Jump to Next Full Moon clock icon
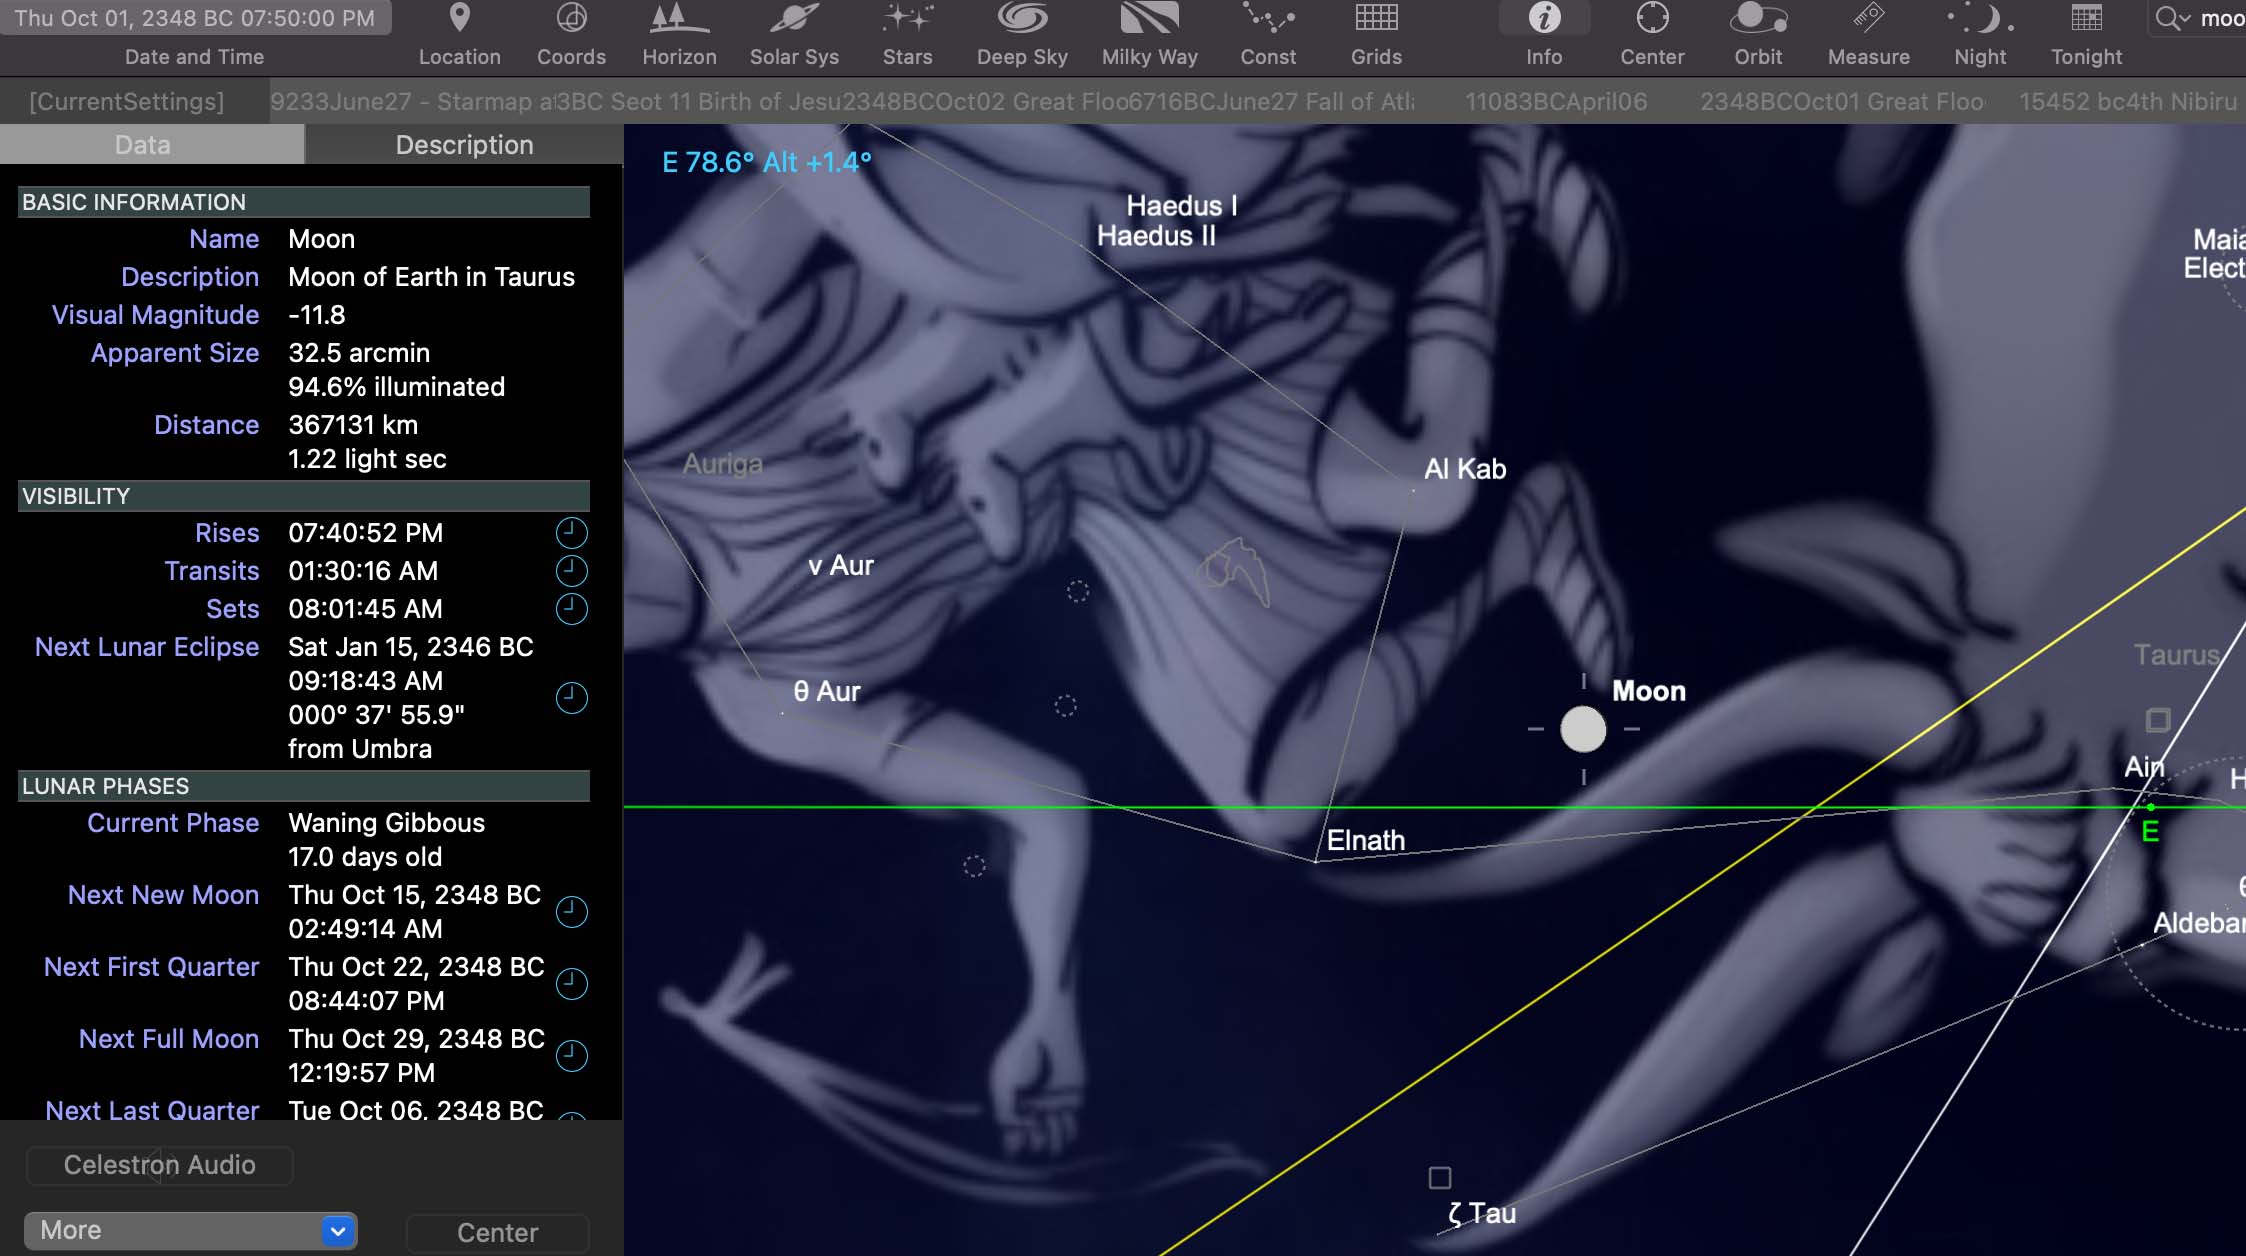 tap(571, 1056)
